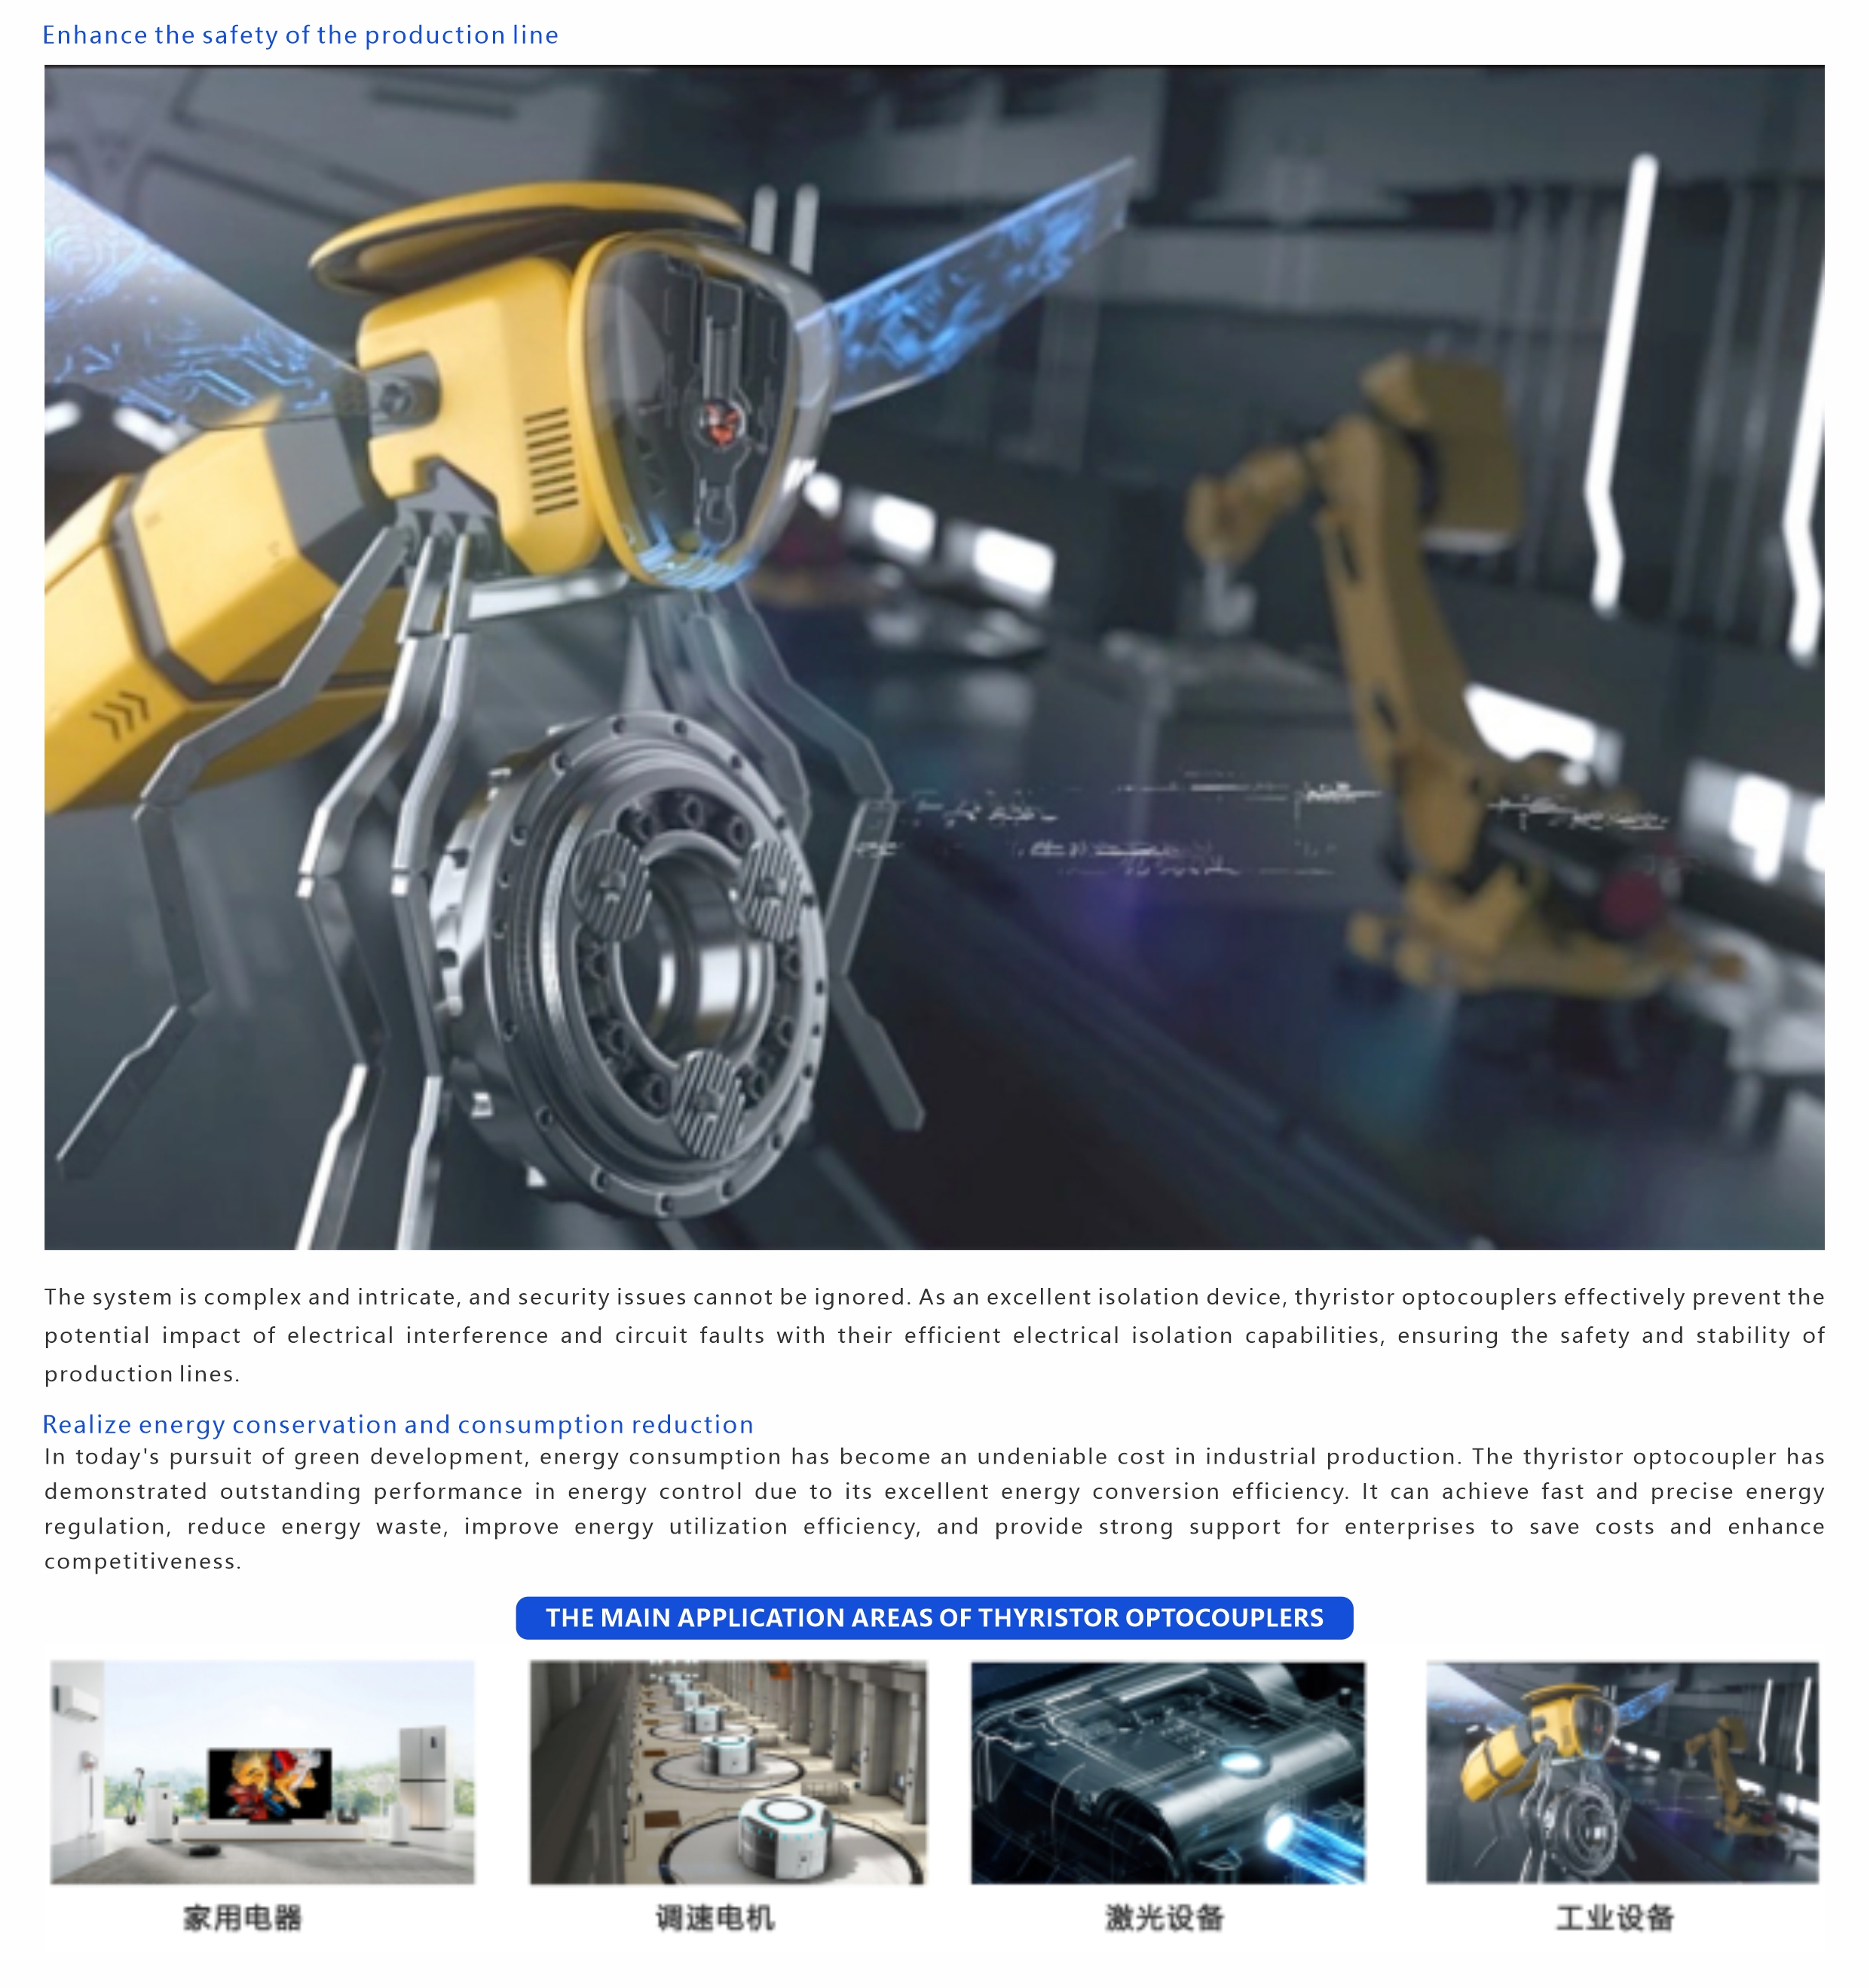
Task: Click the paragraph about green development energy consumption
Action: [x=934, y=1508]
